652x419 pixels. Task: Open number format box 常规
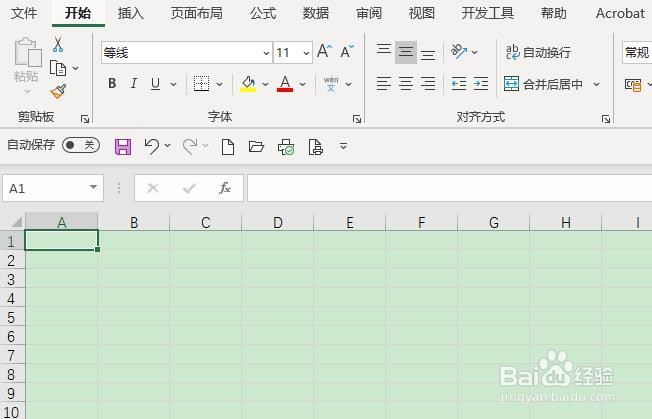(637, 53)
